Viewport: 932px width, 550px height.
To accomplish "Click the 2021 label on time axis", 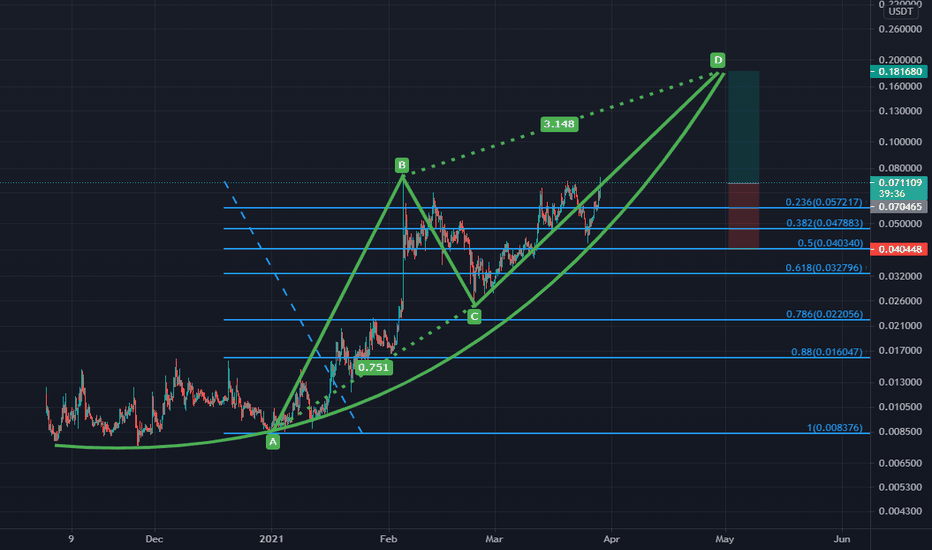I will pos(272,539).
